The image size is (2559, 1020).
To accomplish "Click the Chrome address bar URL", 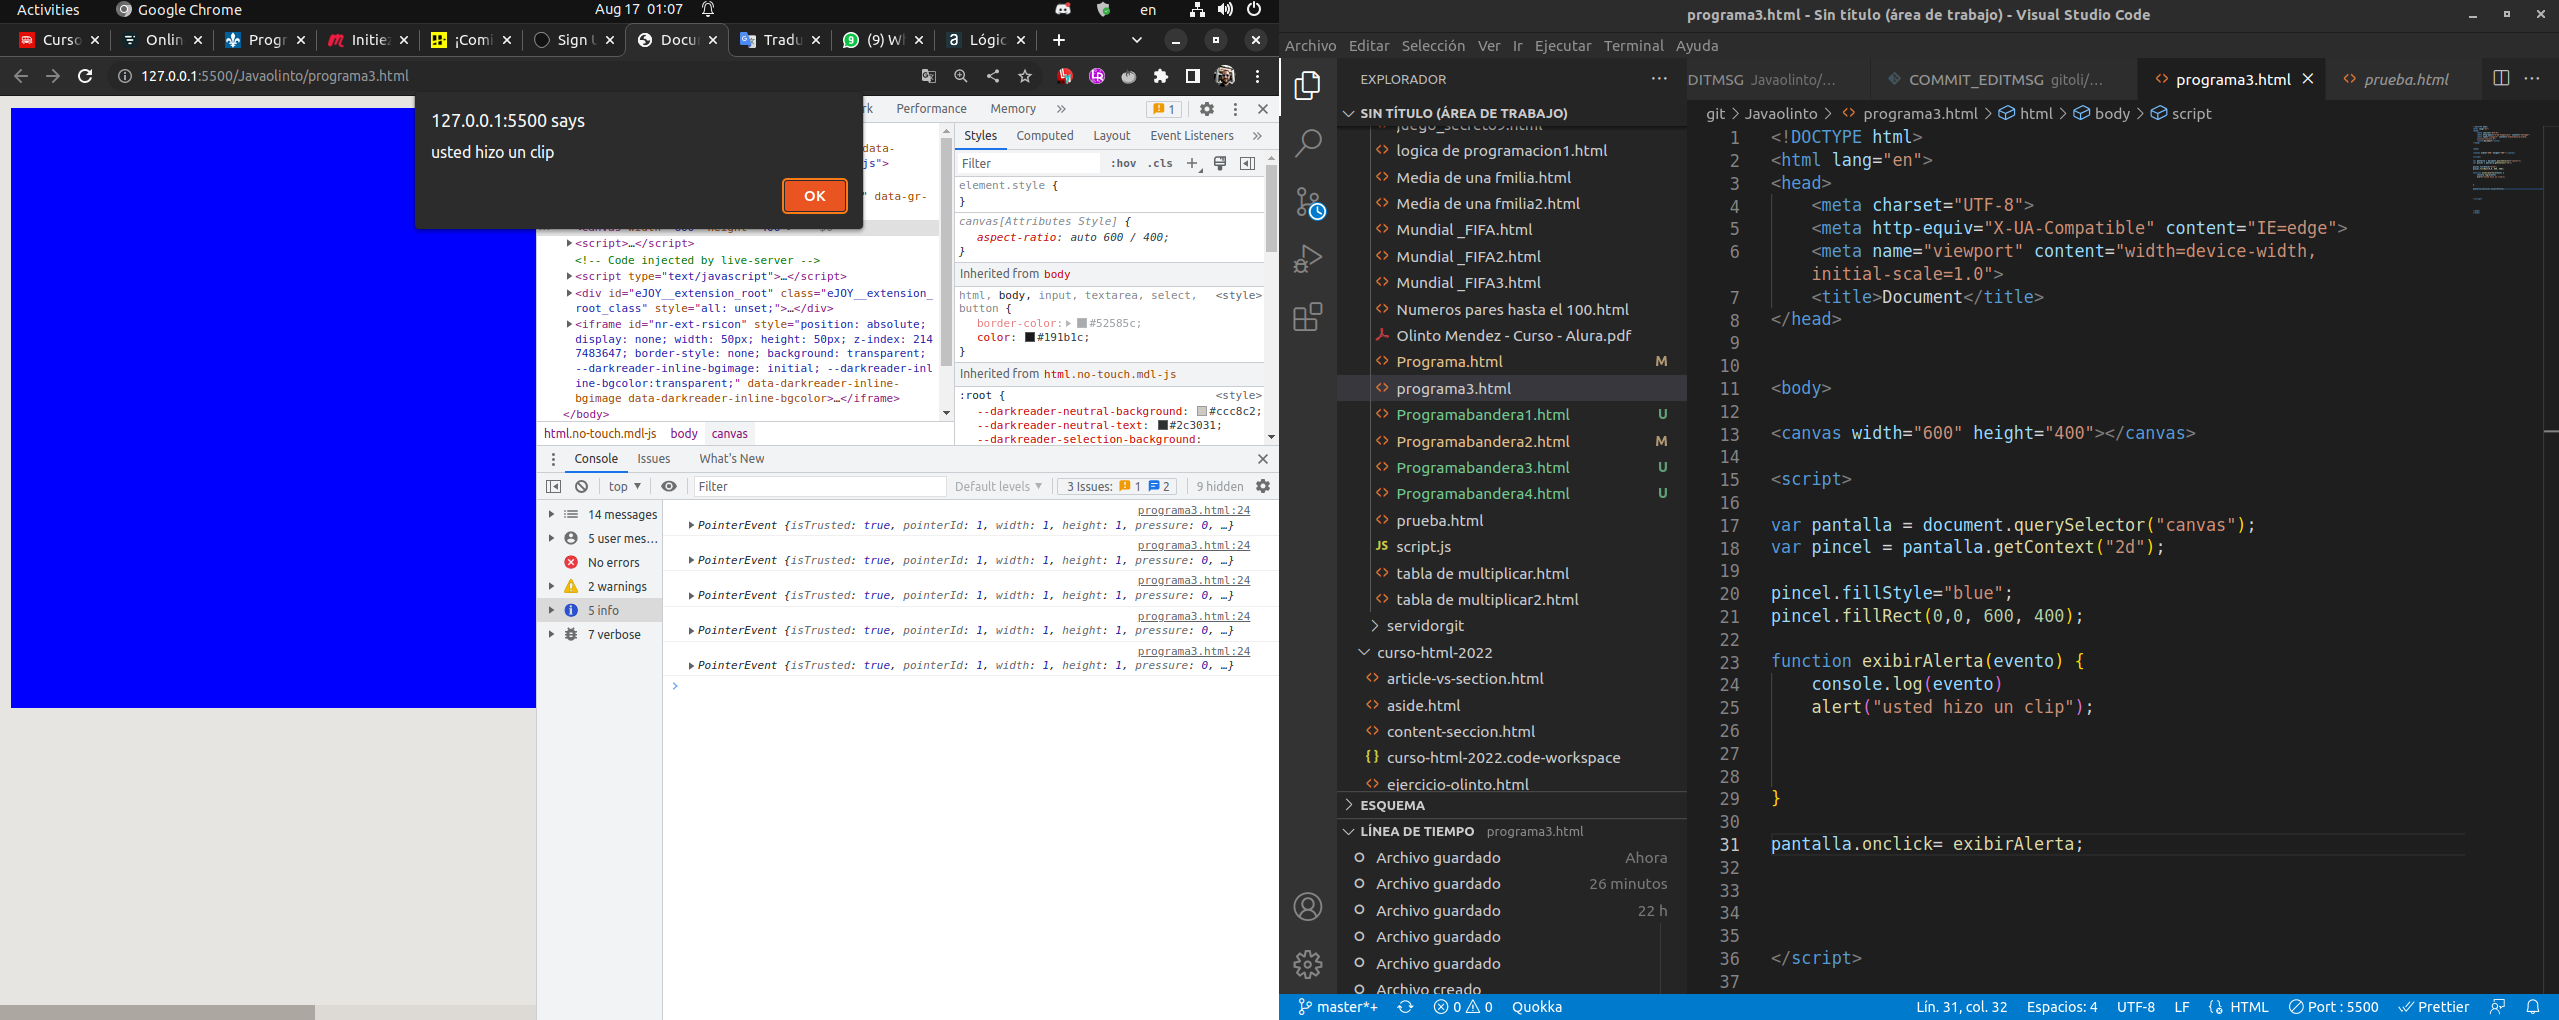I will click(x=275, y=76).
